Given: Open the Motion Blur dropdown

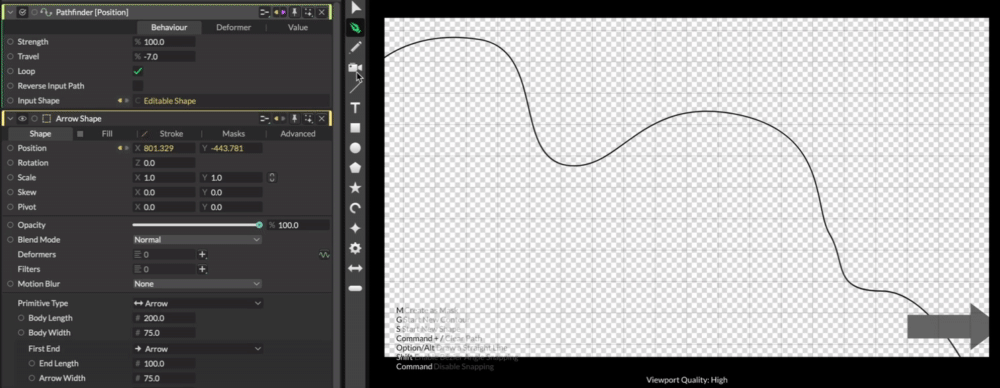Looking at the screenshot, I should pyautogui.click(x=198, y=284).
